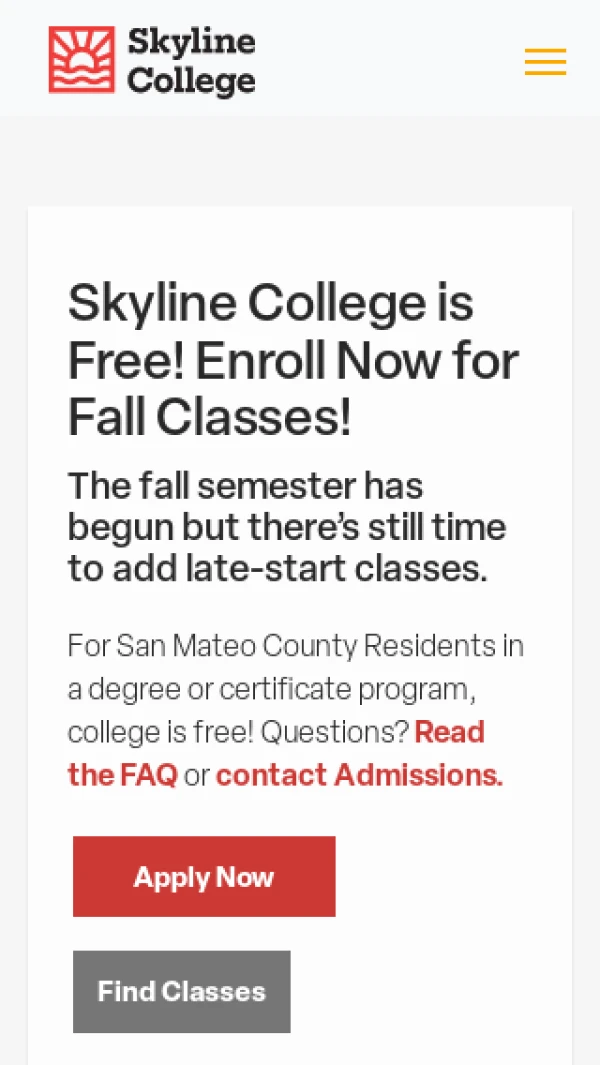Click the Skyline College sun logo icon
Screen dimensions: 600x1065
pos(82,60)
